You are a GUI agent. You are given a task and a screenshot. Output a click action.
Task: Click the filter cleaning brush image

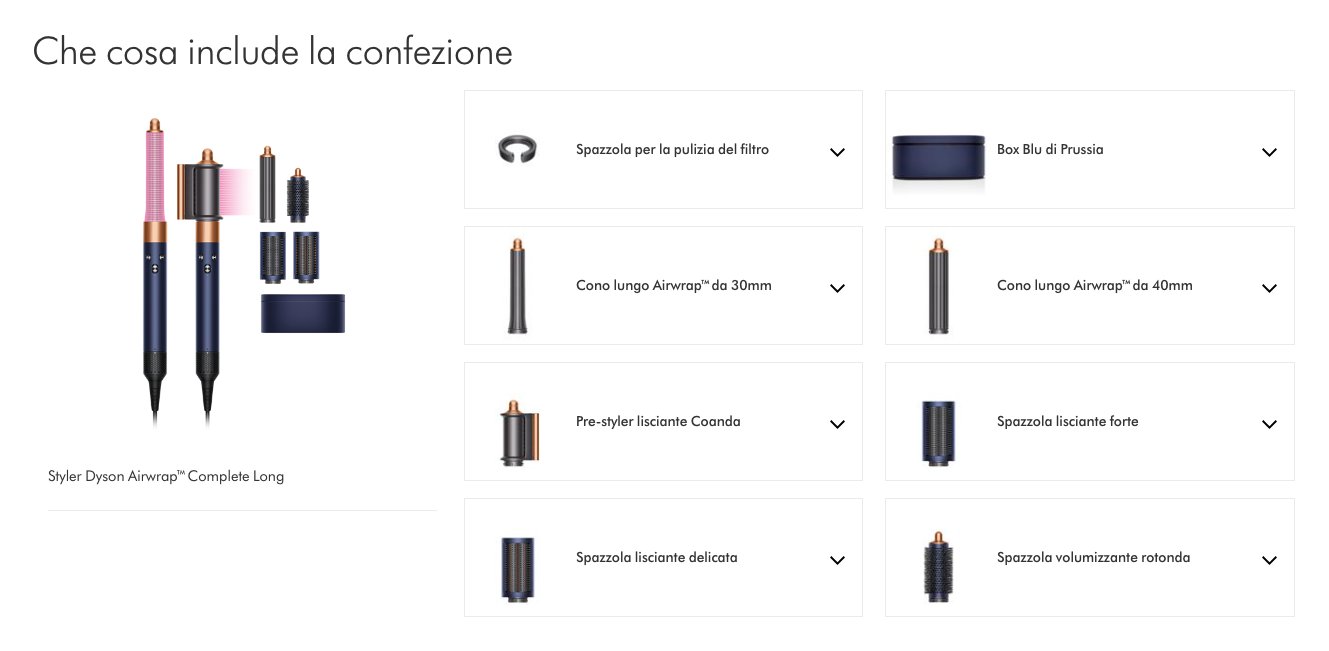518,150
